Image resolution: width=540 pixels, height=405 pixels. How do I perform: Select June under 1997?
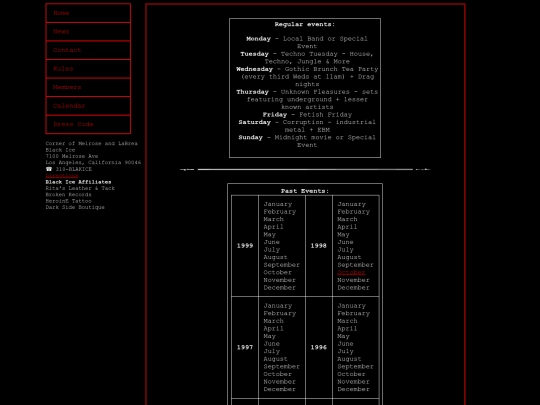271,344
